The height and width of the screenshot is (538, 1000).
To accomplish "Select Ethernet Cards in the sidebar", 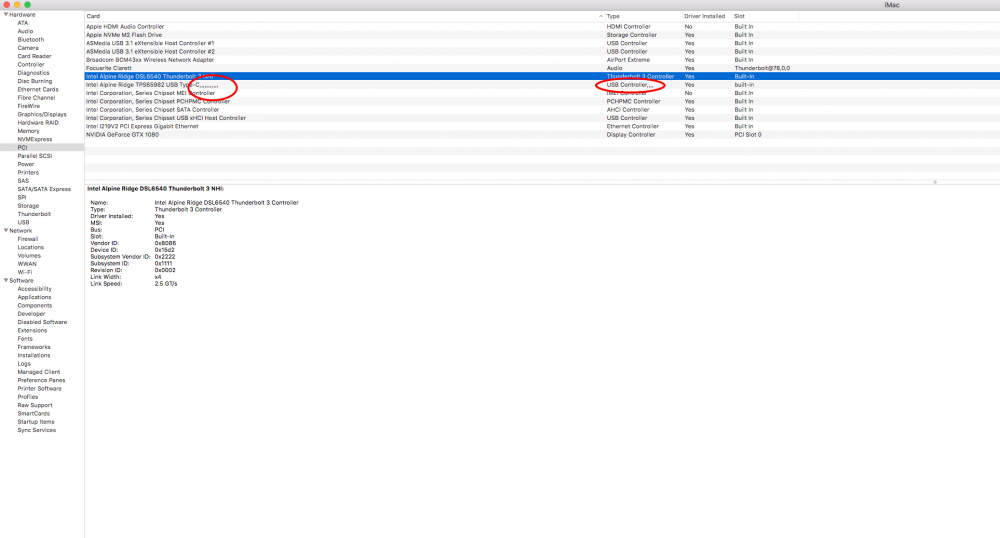I will (38, 89).
